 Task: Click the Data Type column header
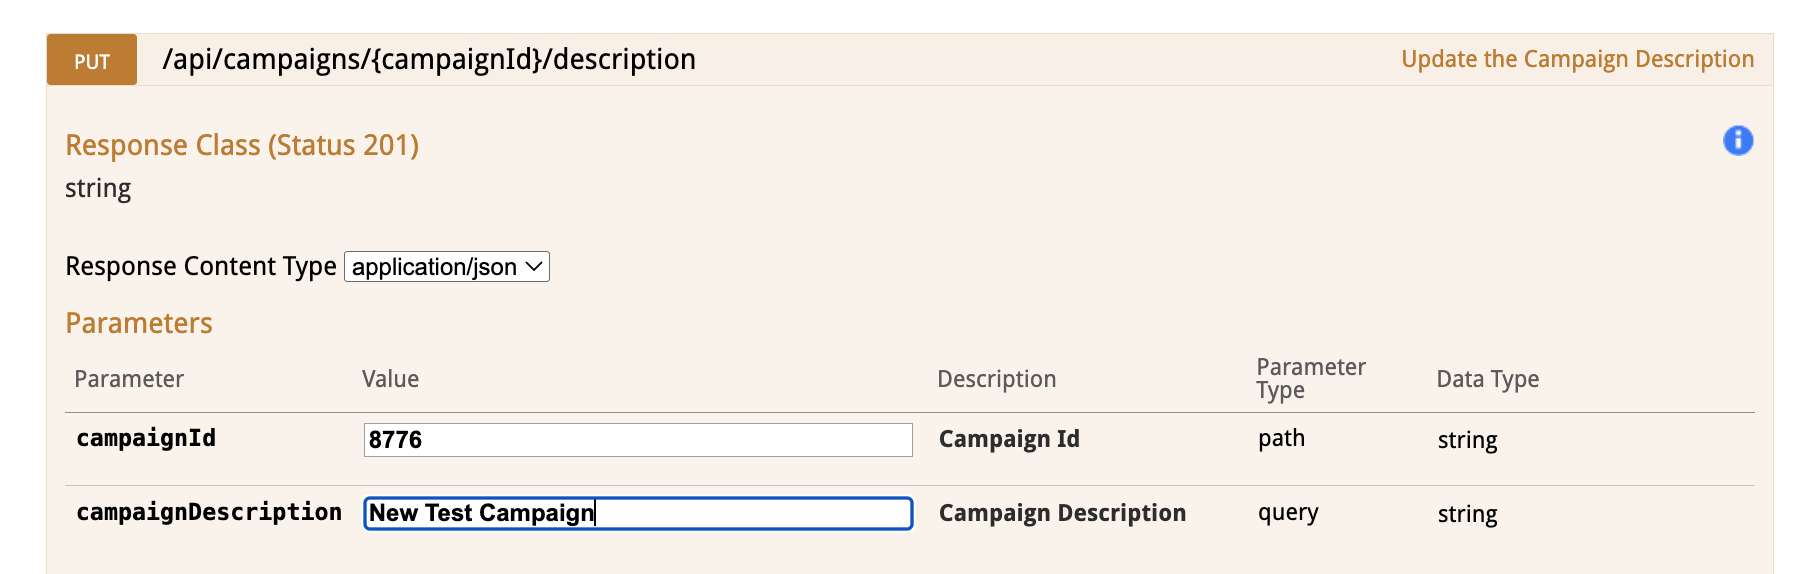pyautogui.click(x=1487, y=379)
